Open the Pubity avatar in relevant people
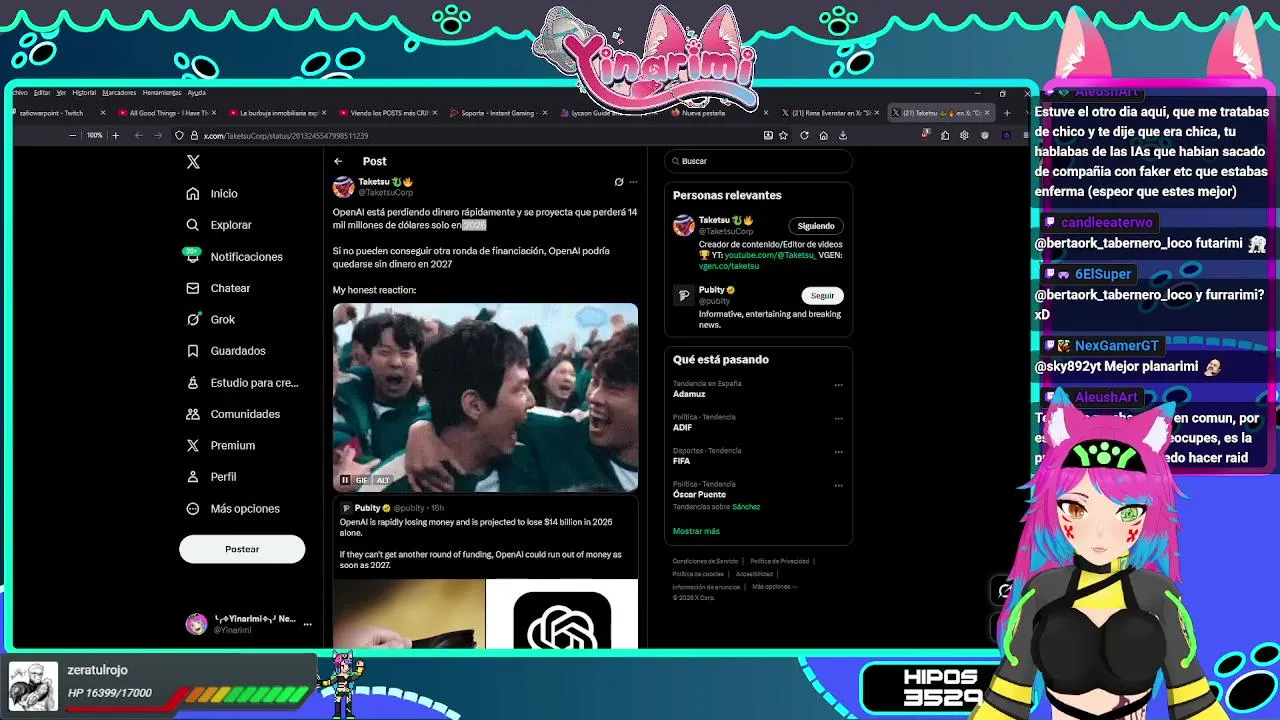 [684, 295]
